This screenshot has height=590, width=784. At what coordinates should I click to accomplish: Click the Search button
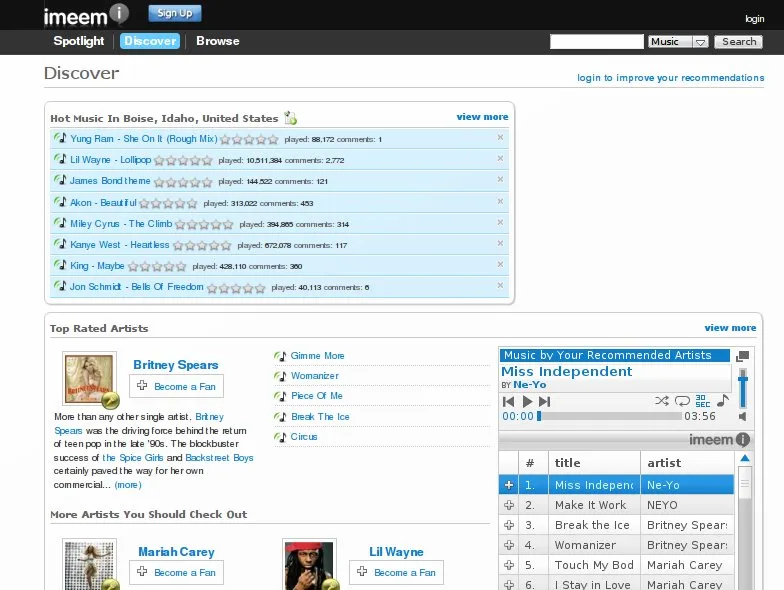click(x=738, y=42)
